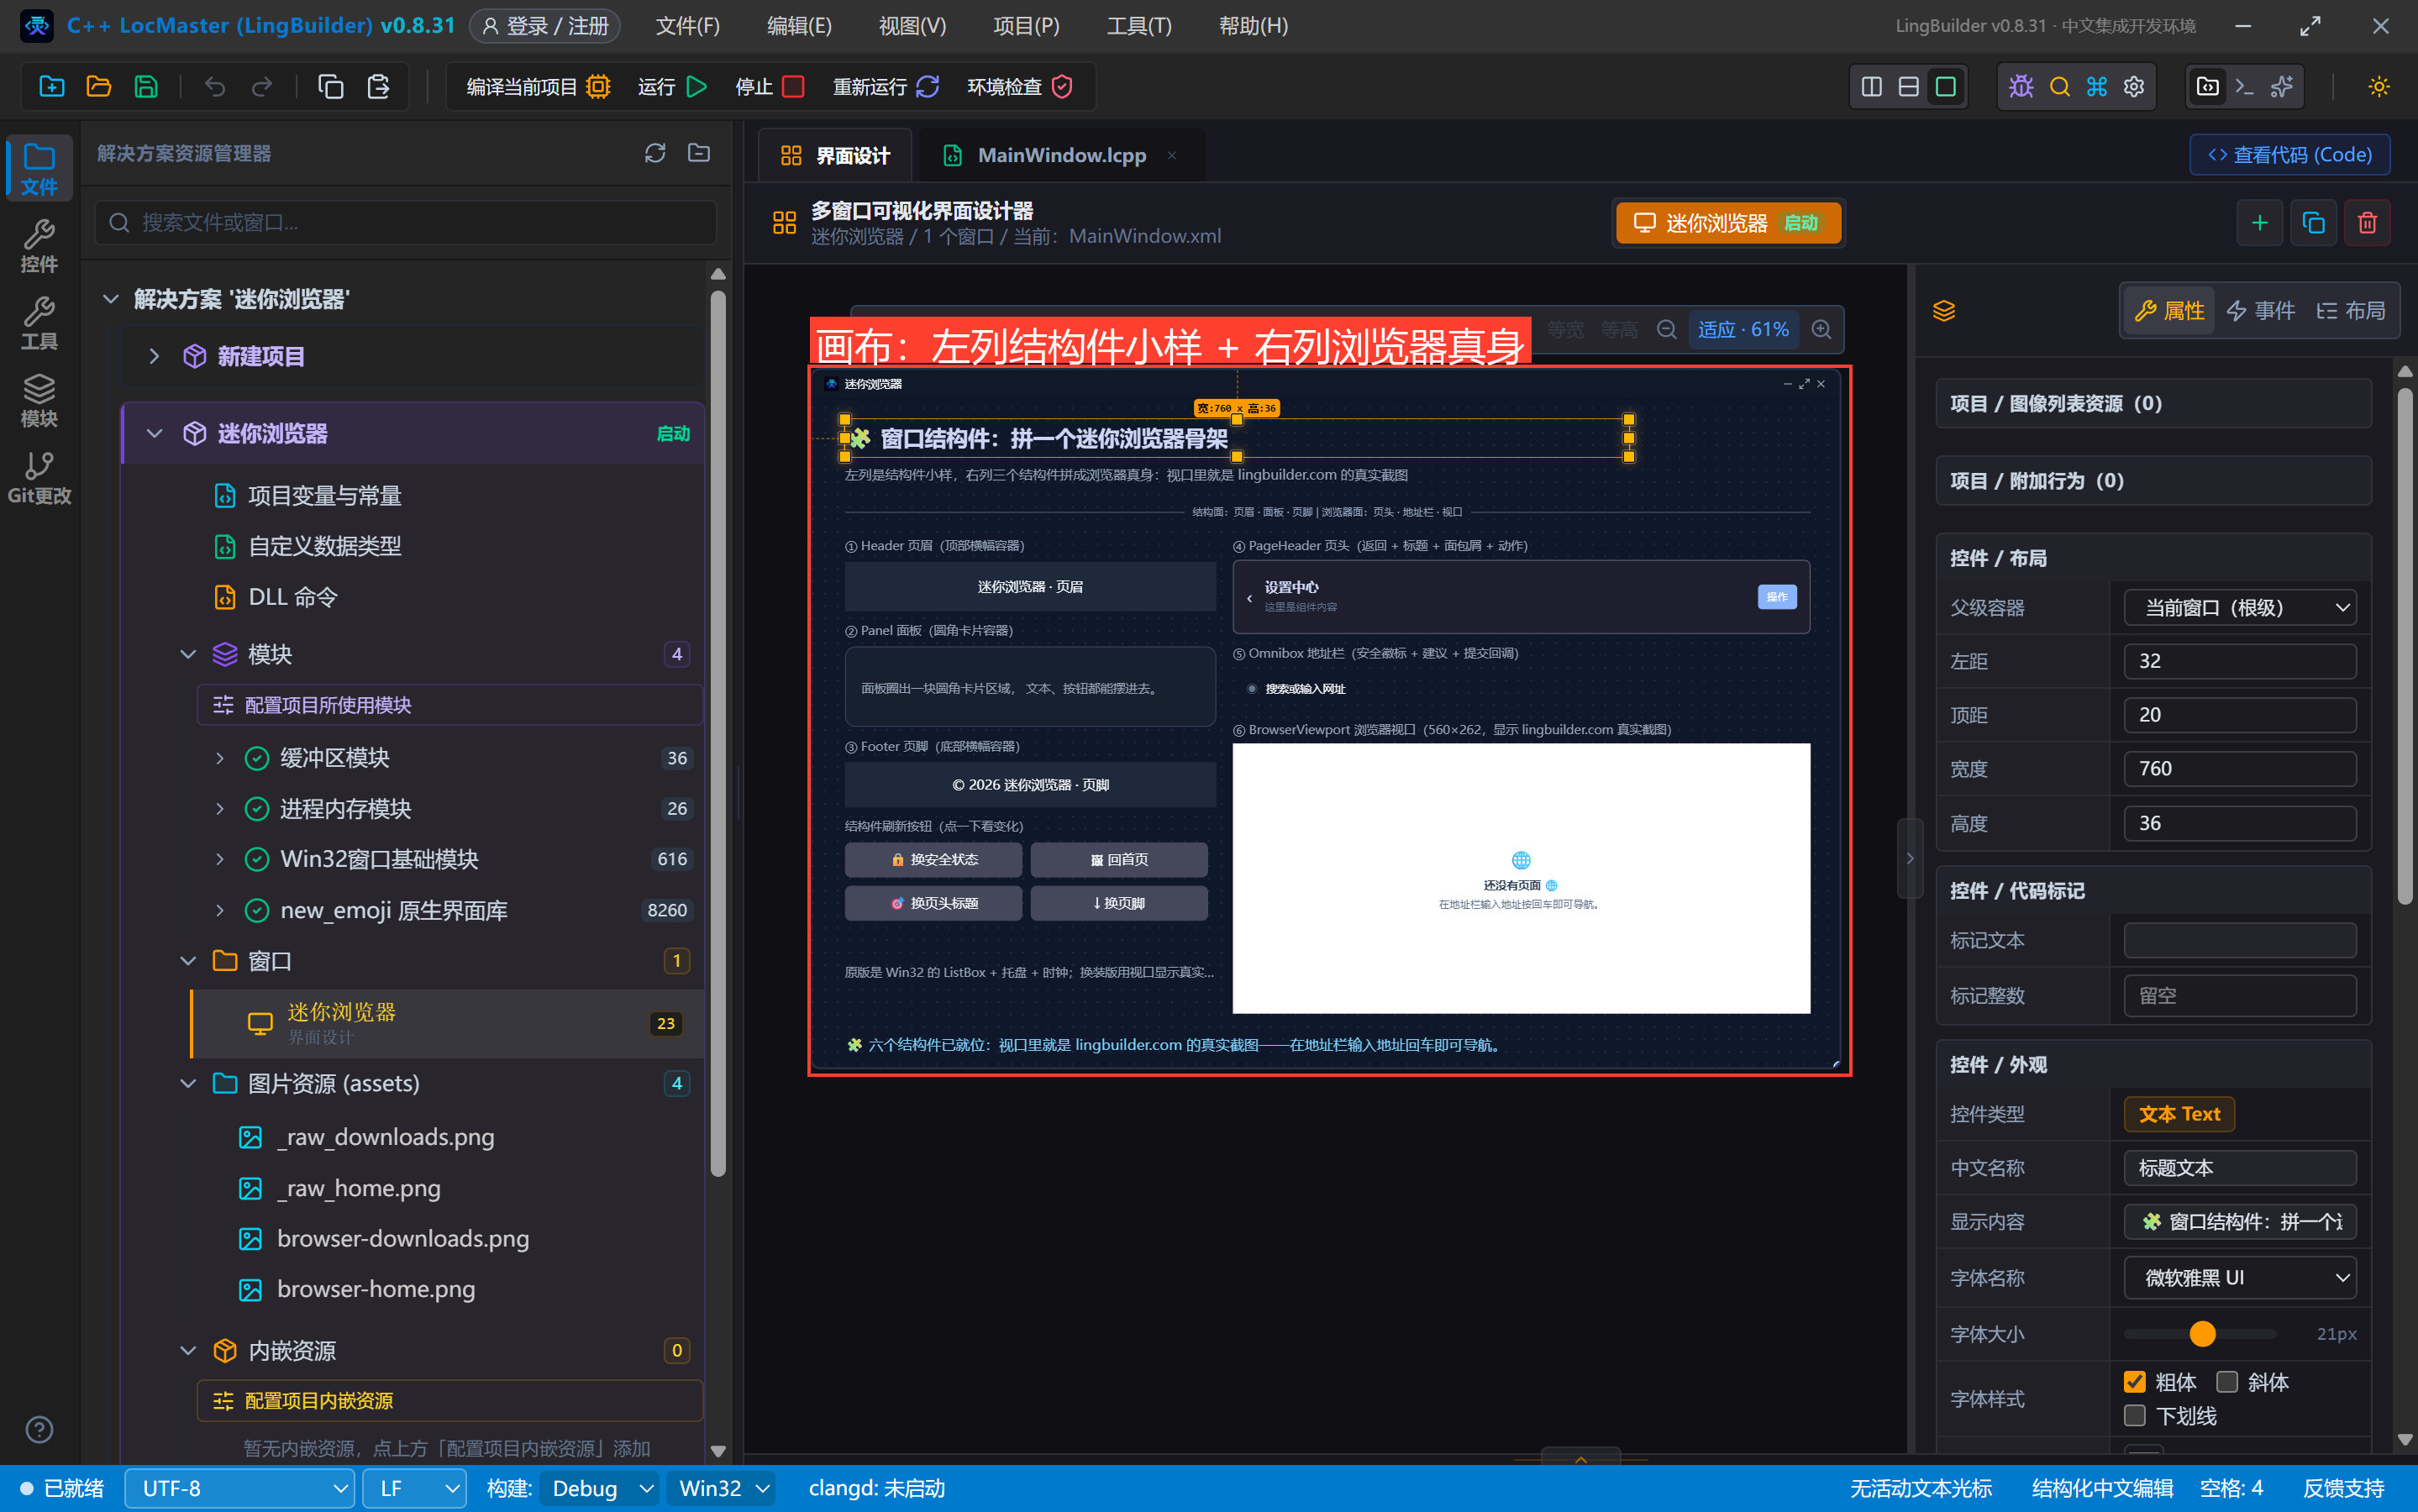Click the 运行 run button
This screenshot has height=1512, width=2418.
click(x=672, y=87)
